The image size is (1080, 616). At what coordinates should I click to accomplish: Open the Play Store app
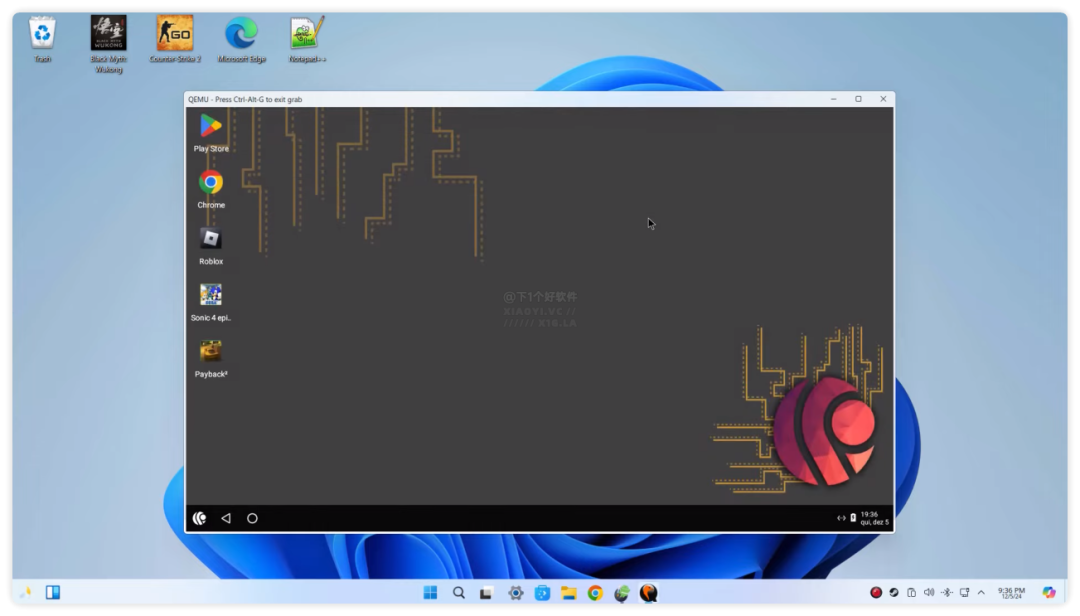211,126
